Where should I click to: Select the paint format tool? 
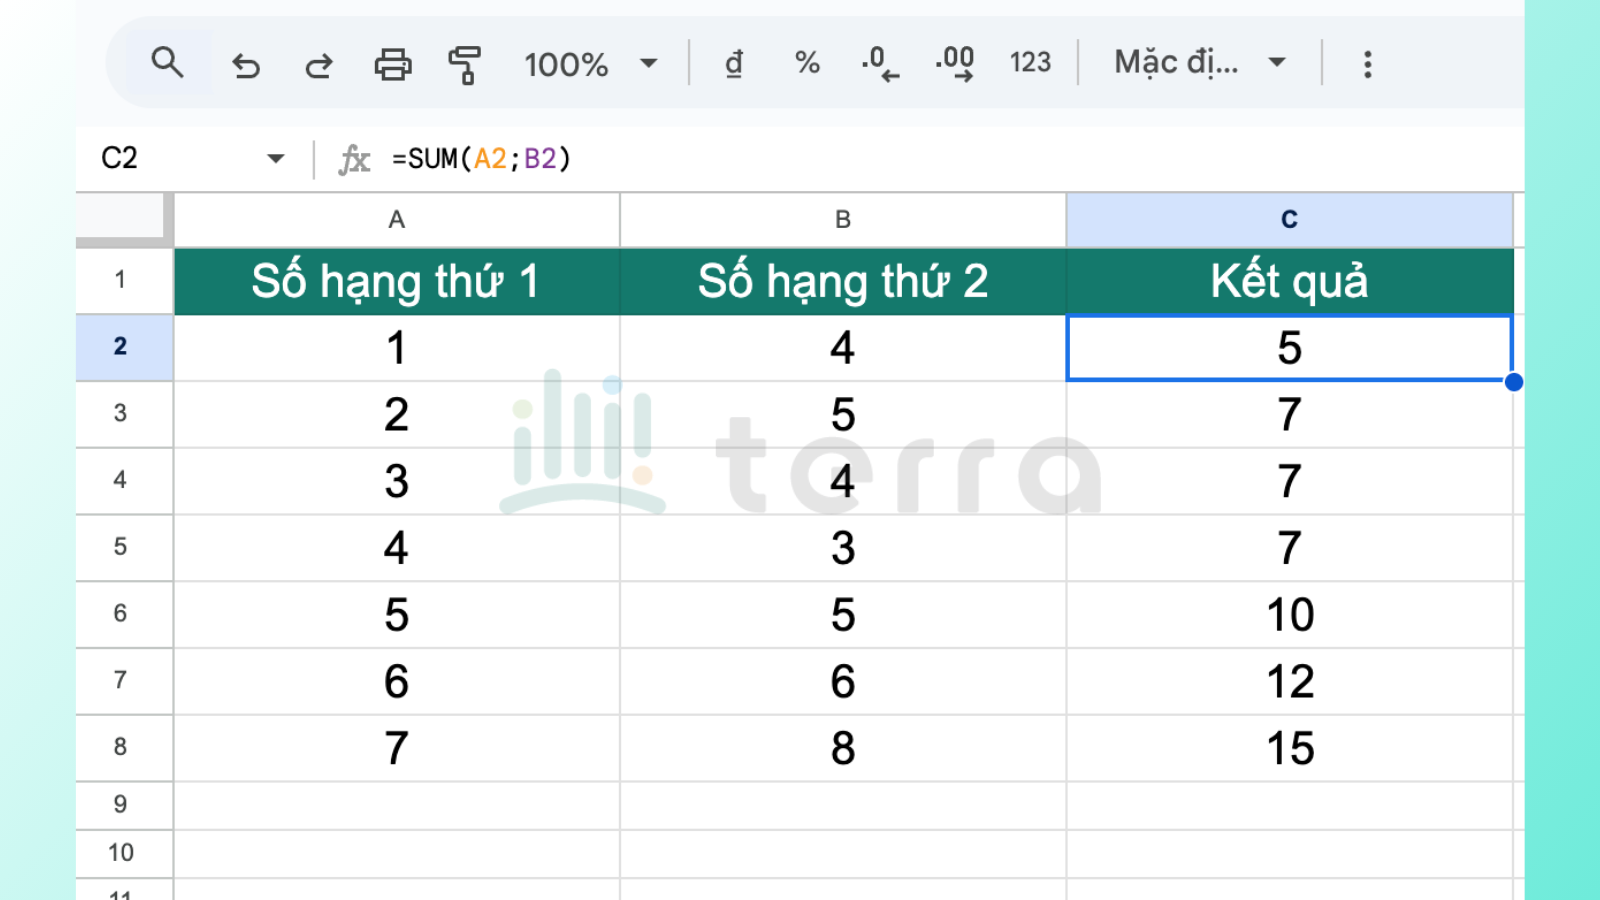(x=464, y=65)
